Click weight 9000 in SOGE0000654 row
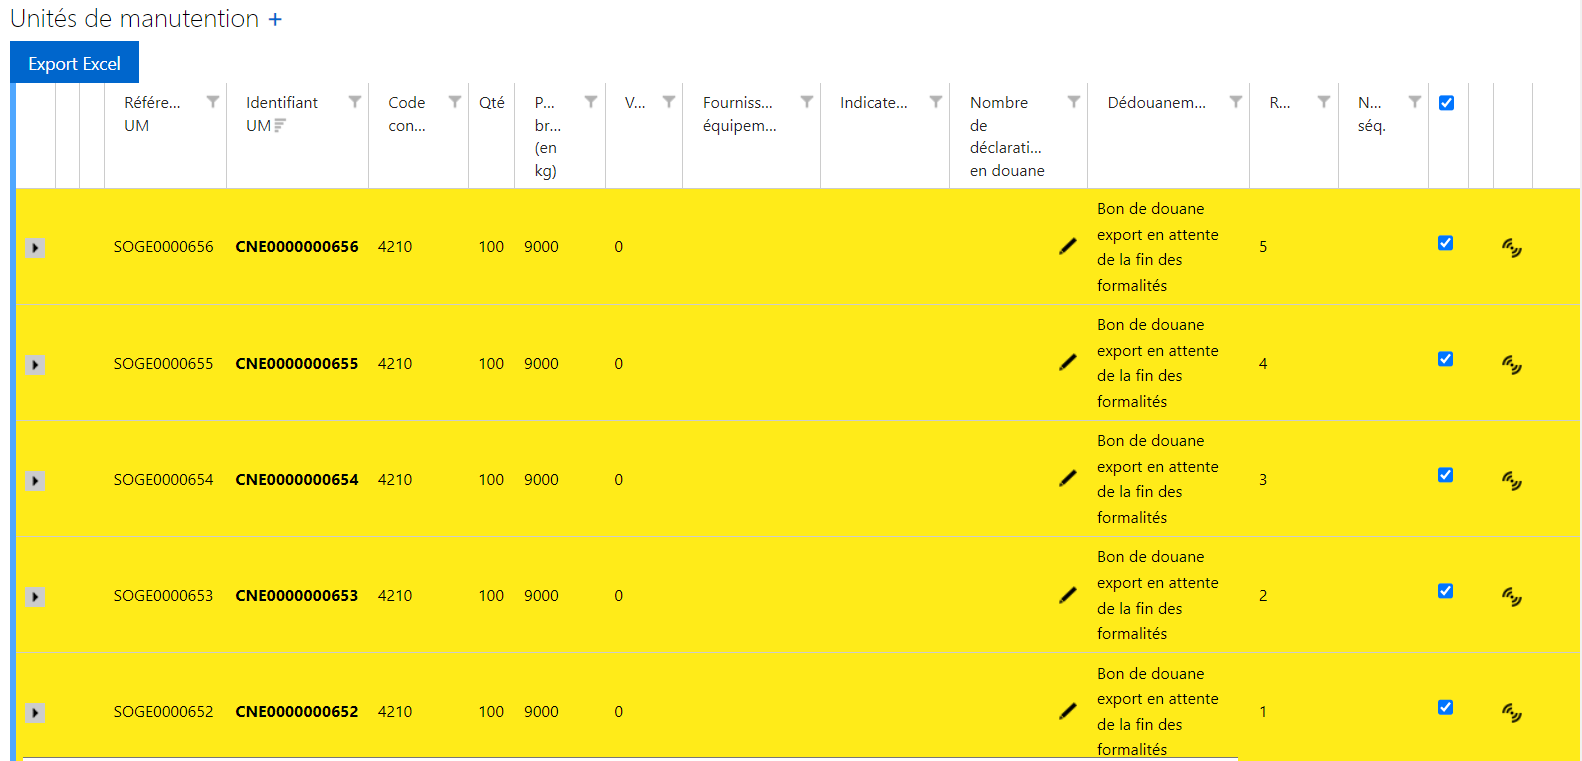This screenshot has height=761, width=1582. coord(541,480)
